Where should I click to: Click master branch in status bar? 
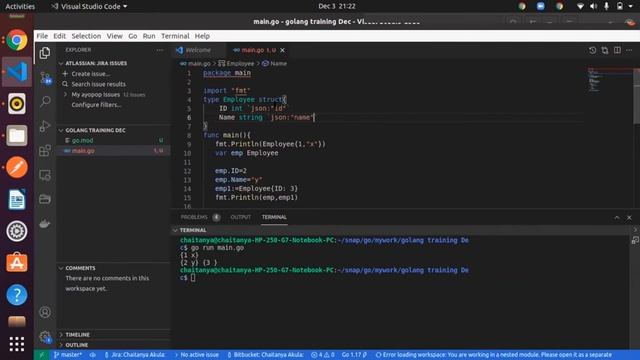coord(68,355)
